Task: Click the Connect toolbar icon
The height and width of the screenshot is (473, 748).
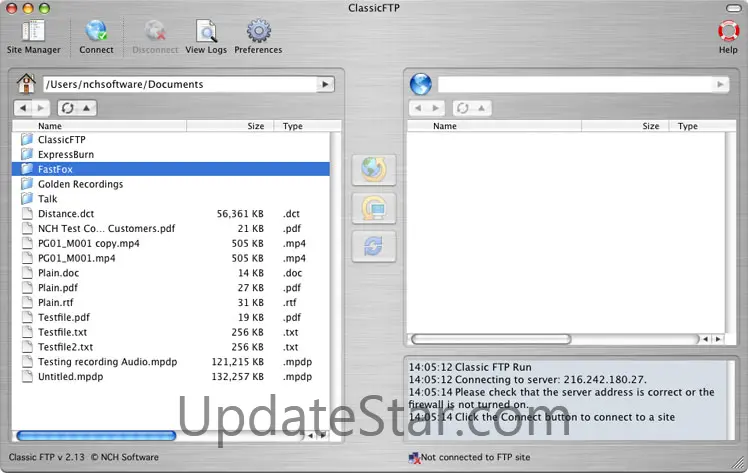Action: [x=96, y=37]
